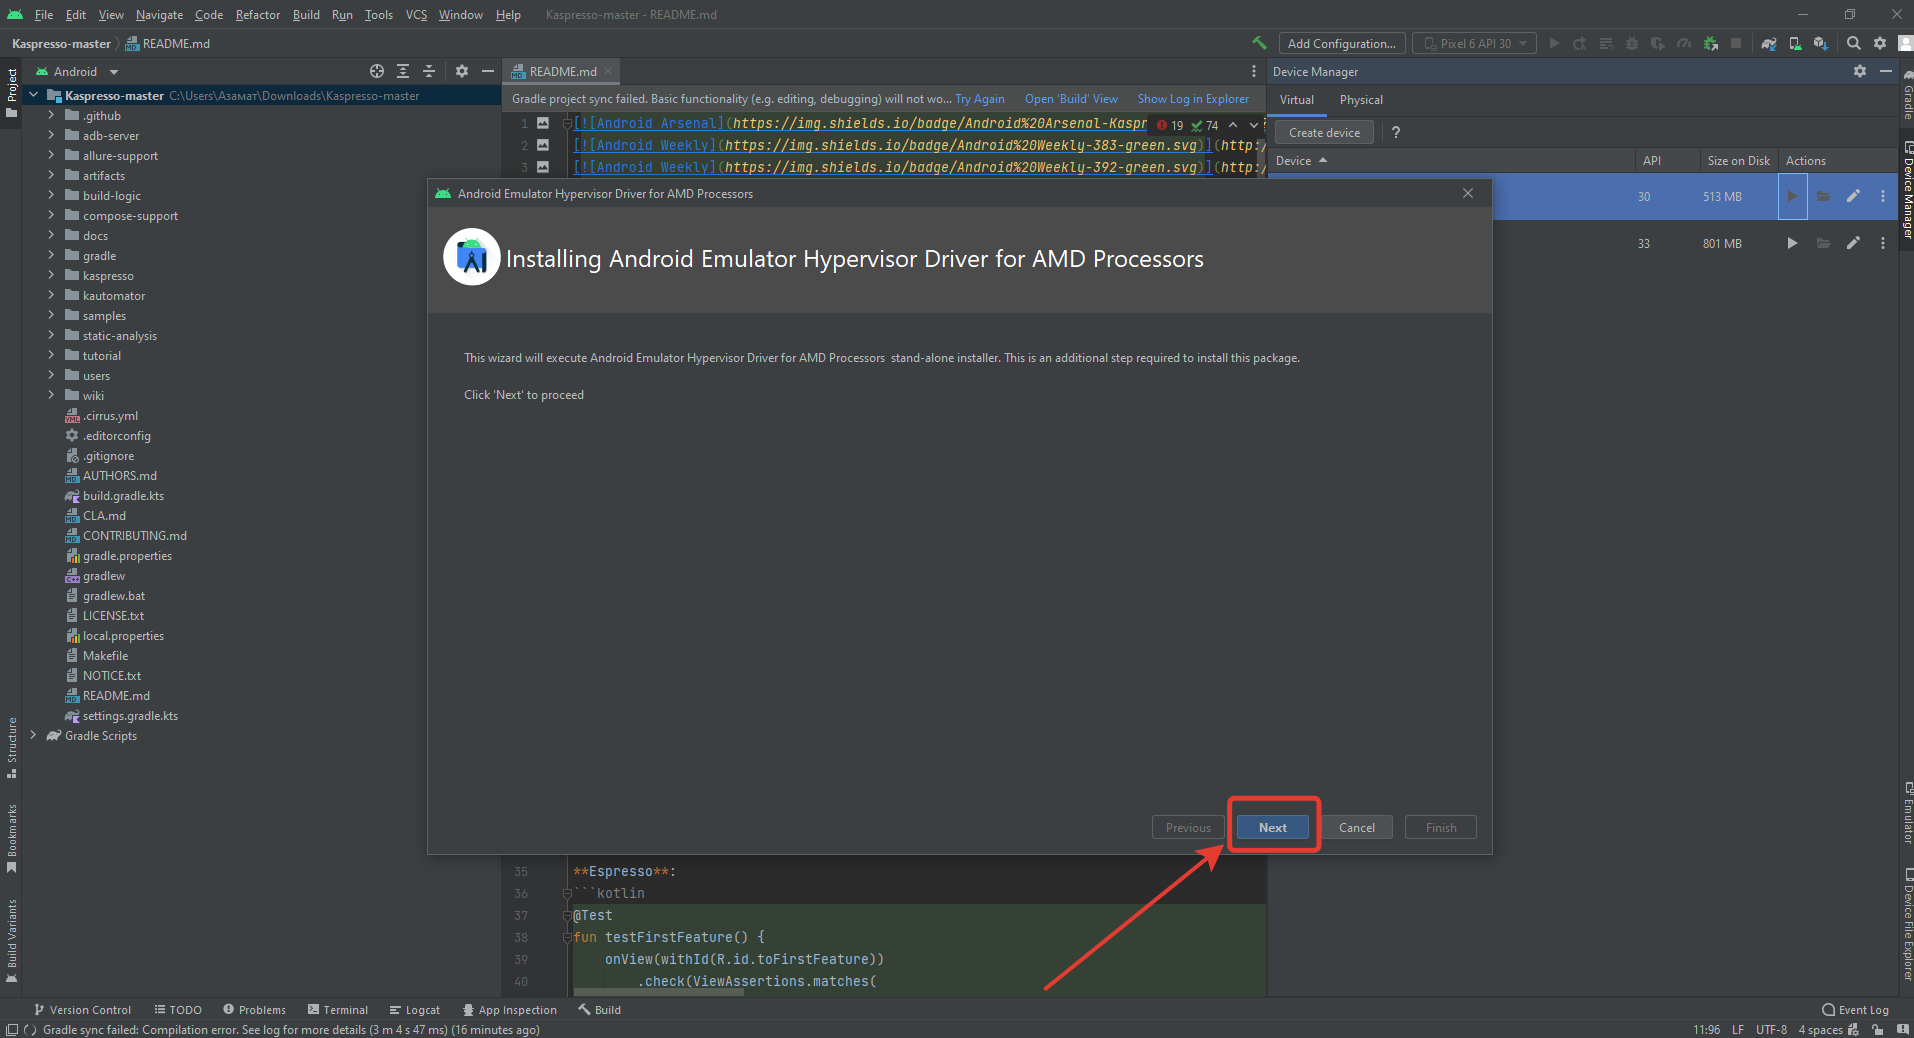Open the Android project view dropdown
Viewport: 1914px width, 1038px height.
77,71
